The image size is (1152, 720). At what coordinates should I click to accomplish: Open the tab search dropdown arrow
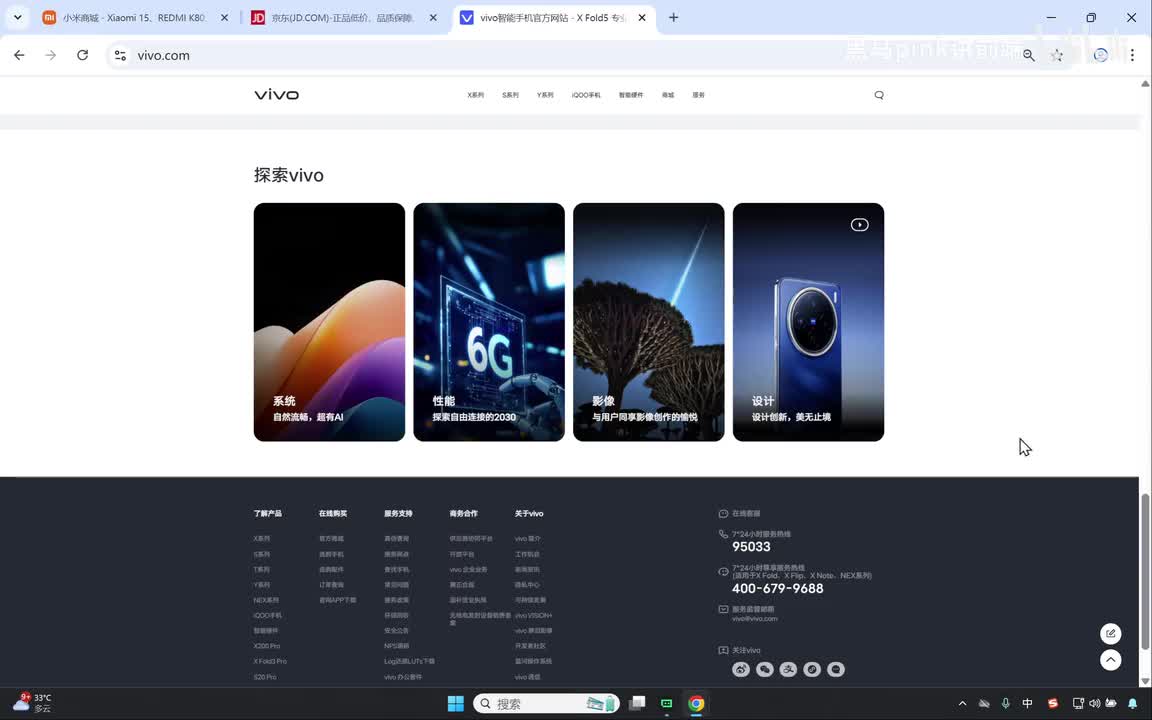[18, 18]
